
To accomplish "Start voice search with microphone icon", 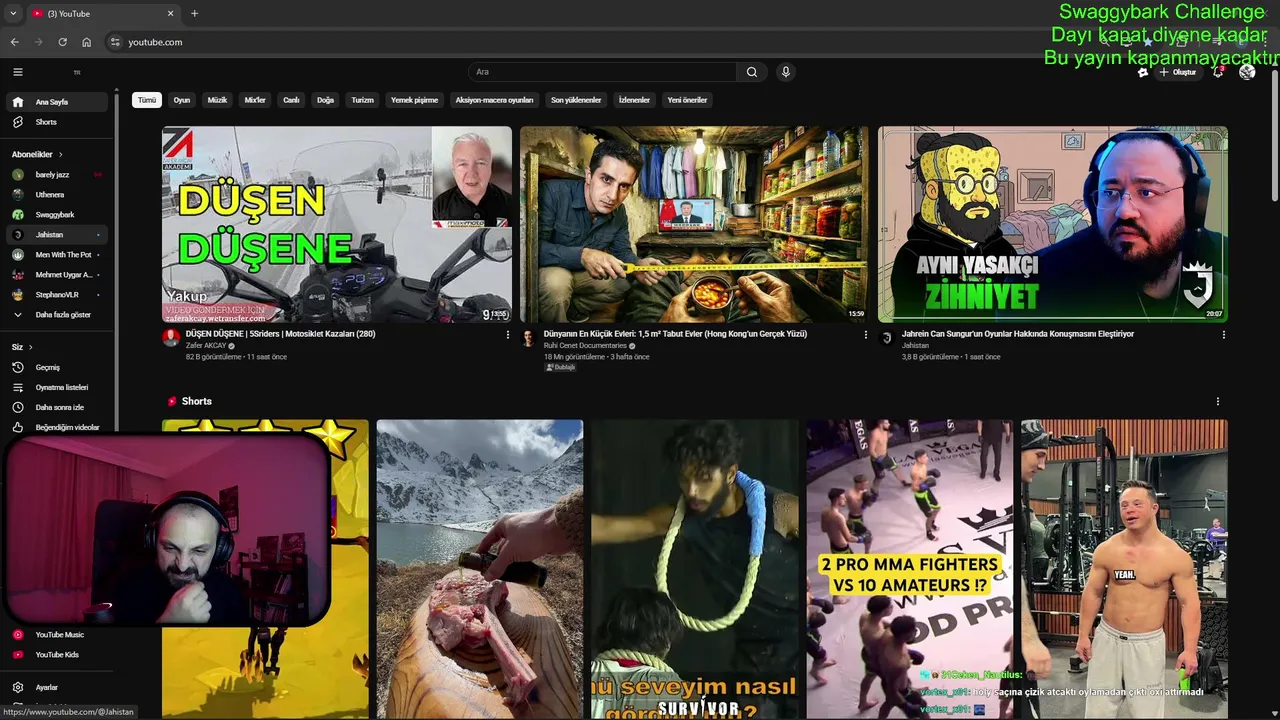I will [786, 72].
